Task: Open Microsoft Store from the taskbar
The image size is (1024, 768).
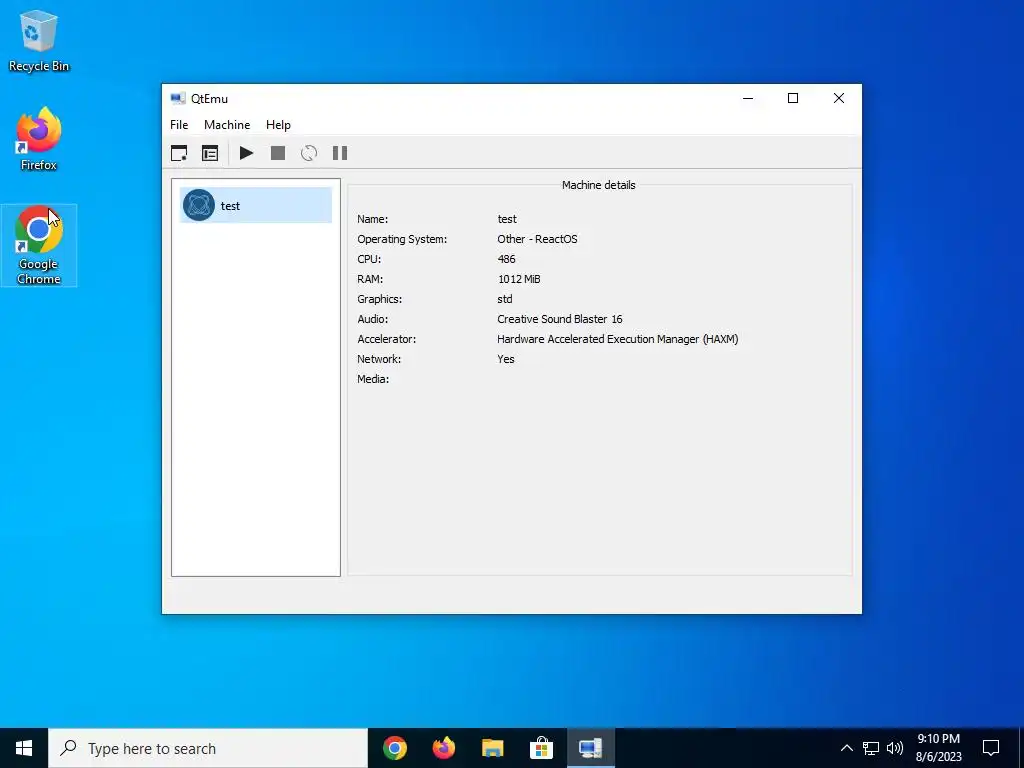Action: 541,748
